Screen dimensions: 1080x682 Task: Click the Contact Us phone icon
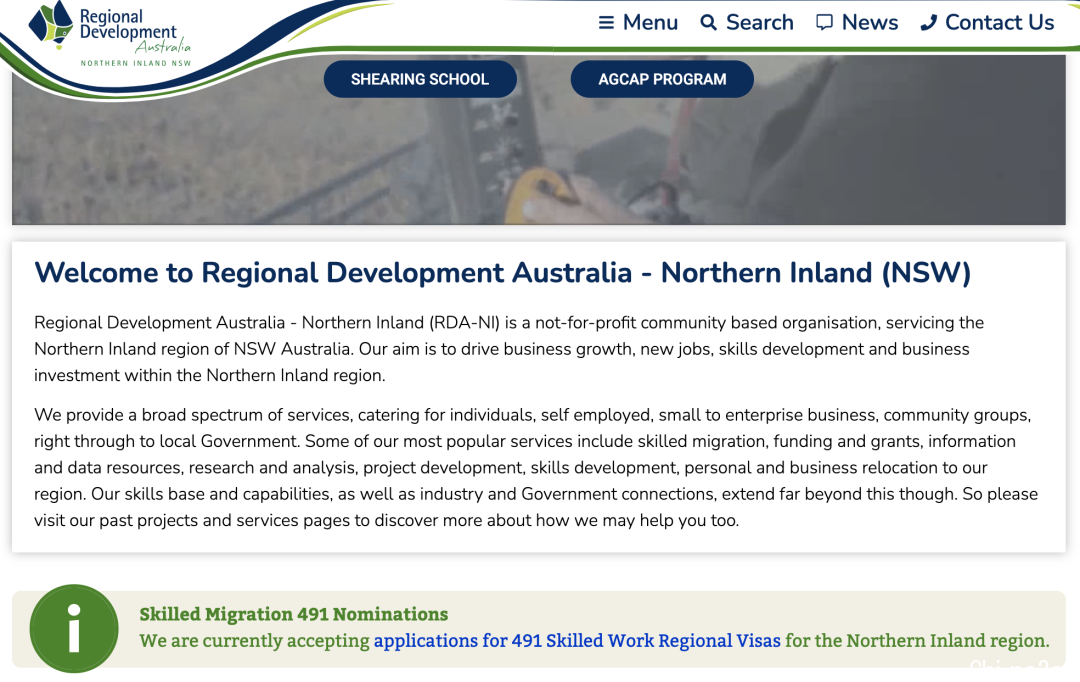[928, 23]
